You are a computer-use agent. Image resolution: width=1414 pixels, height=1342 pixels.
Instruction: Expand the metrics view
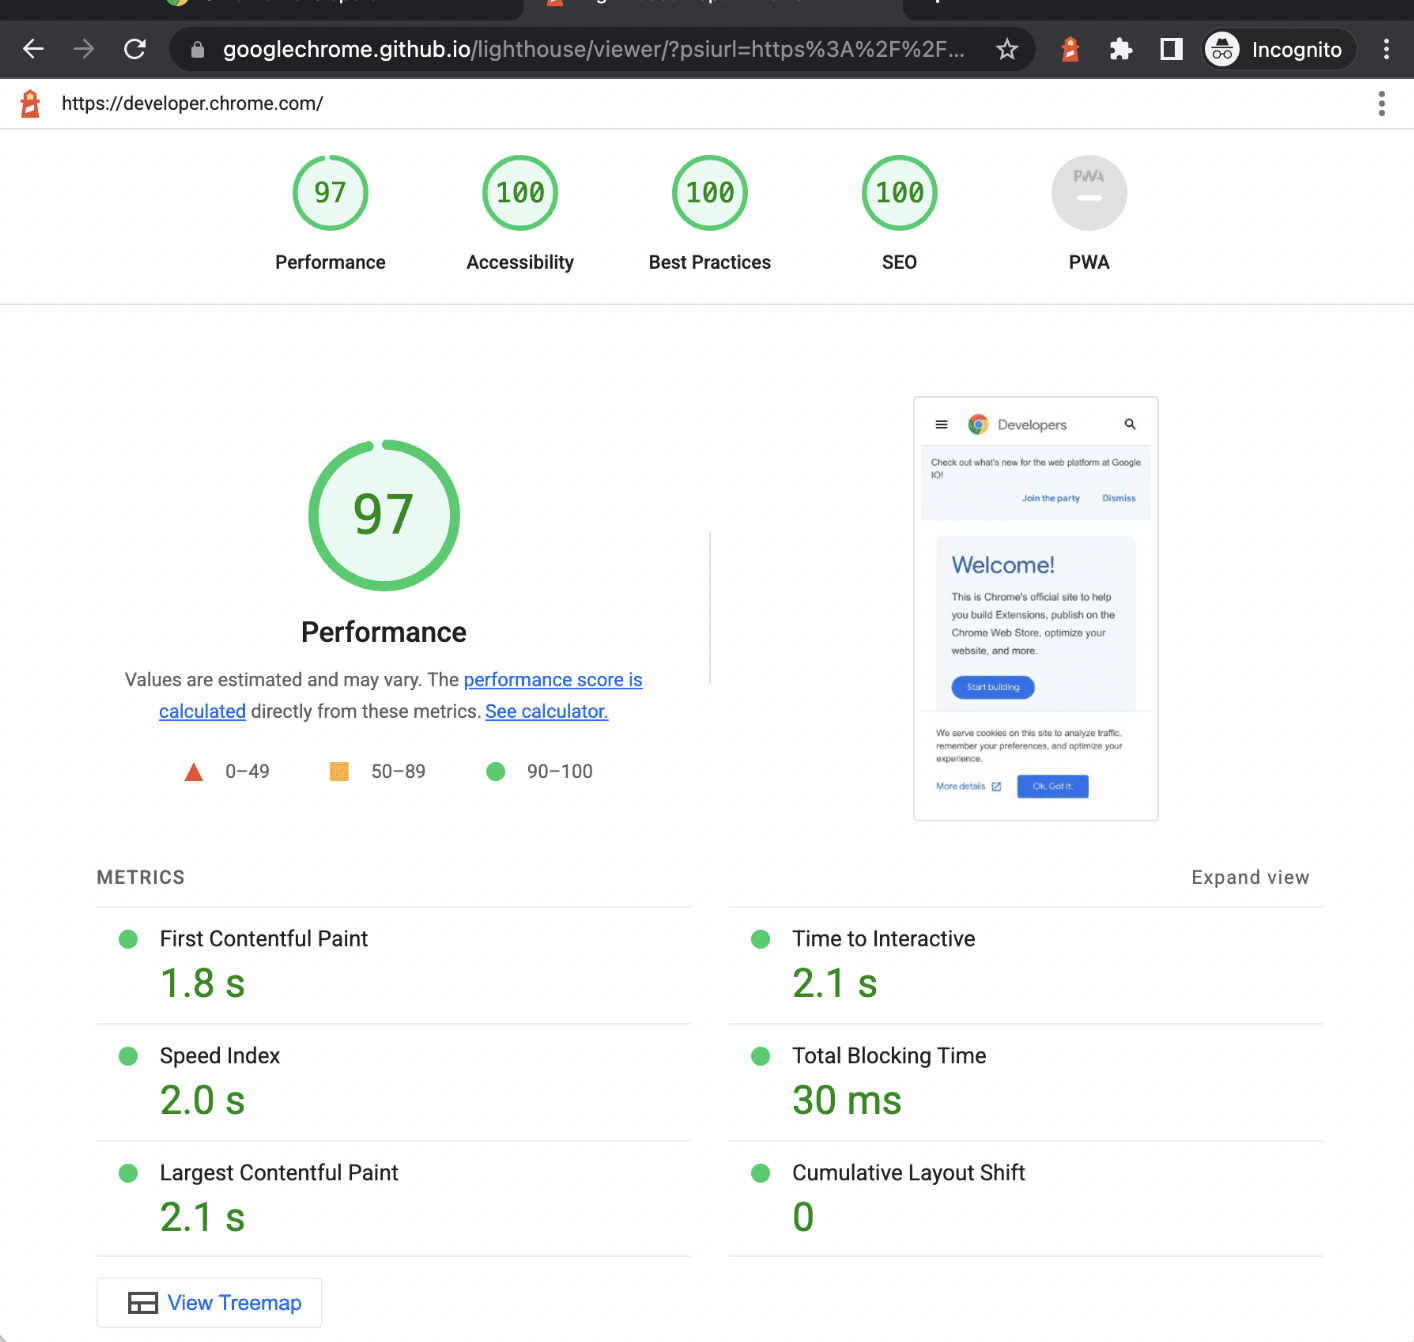(x=1249, y=877)
